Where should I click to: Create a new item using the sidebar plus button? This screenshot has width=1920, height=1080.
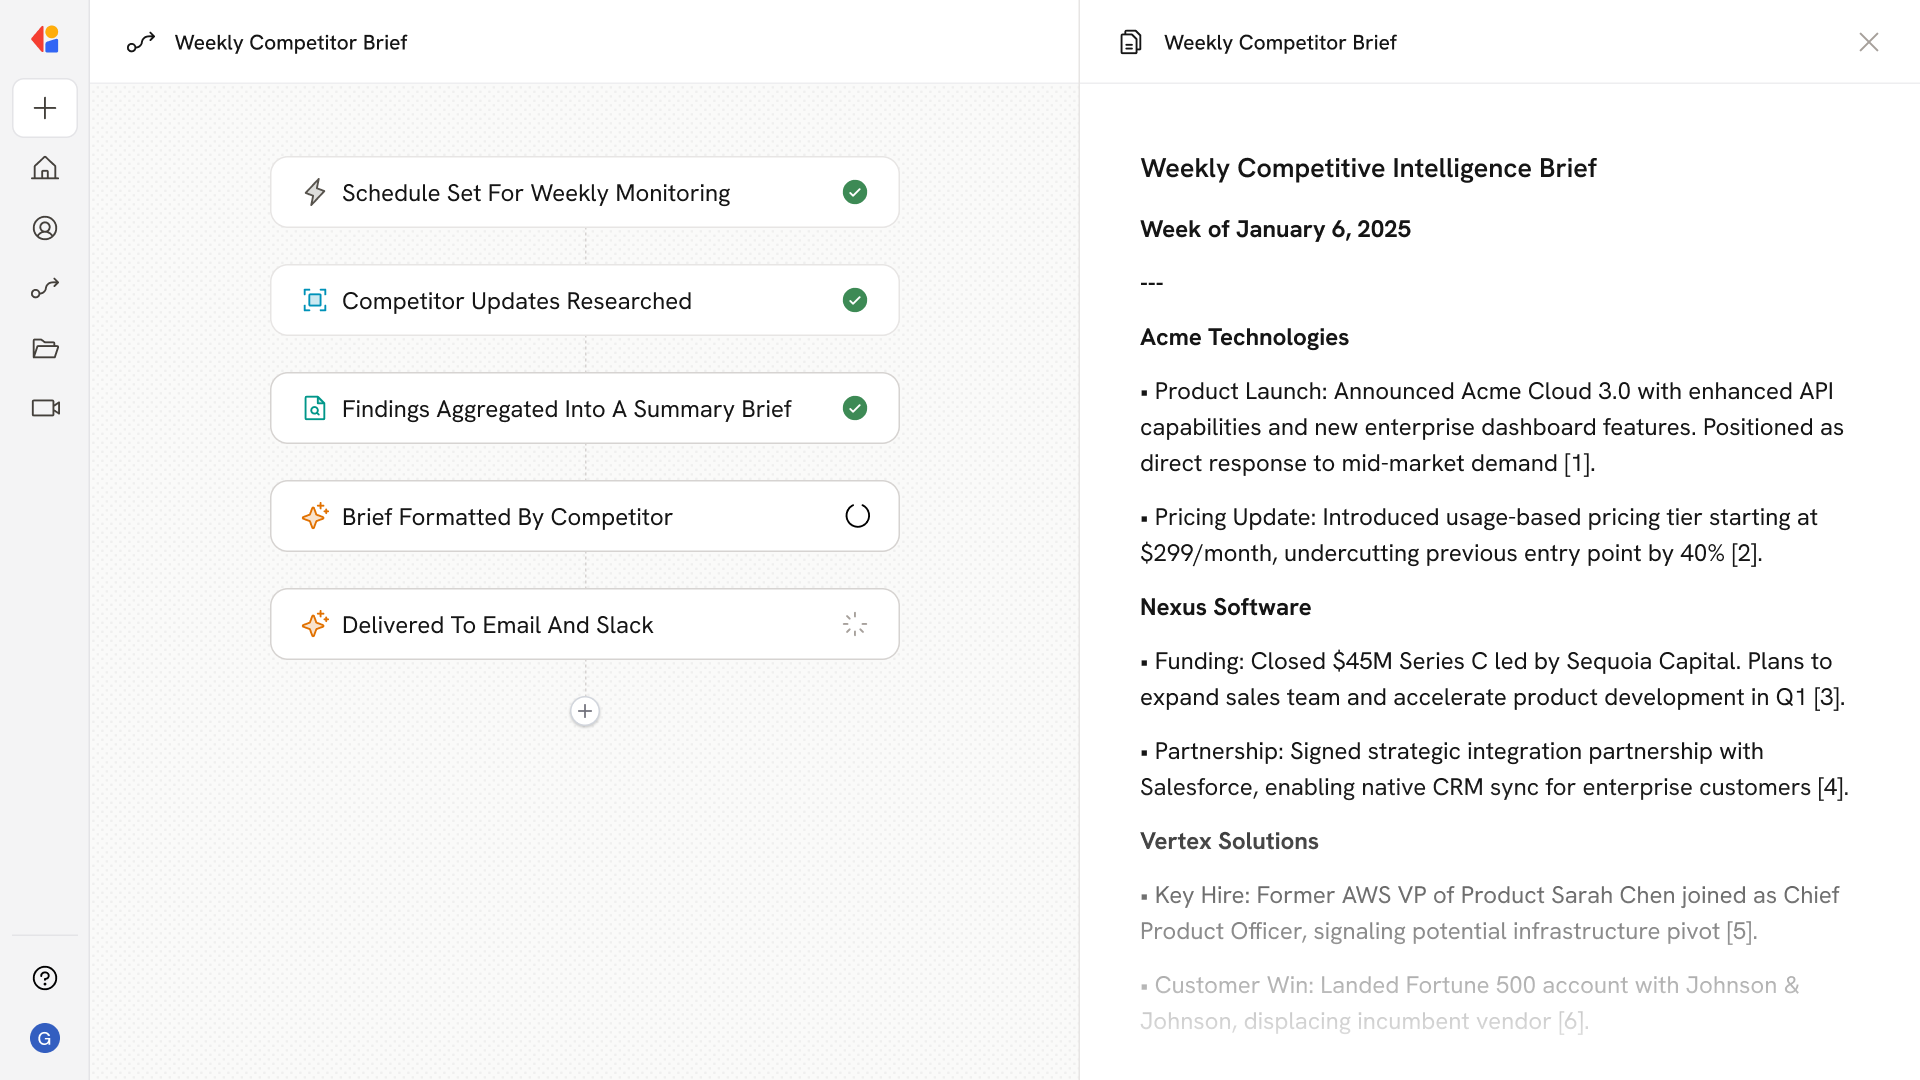[45, 108]
